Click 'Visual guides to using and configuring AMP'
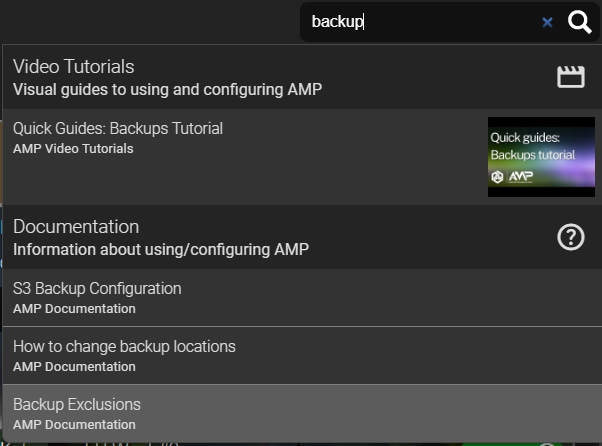Image resolution: width=602 pixels, height=446 pixels. tap(167, 89)
